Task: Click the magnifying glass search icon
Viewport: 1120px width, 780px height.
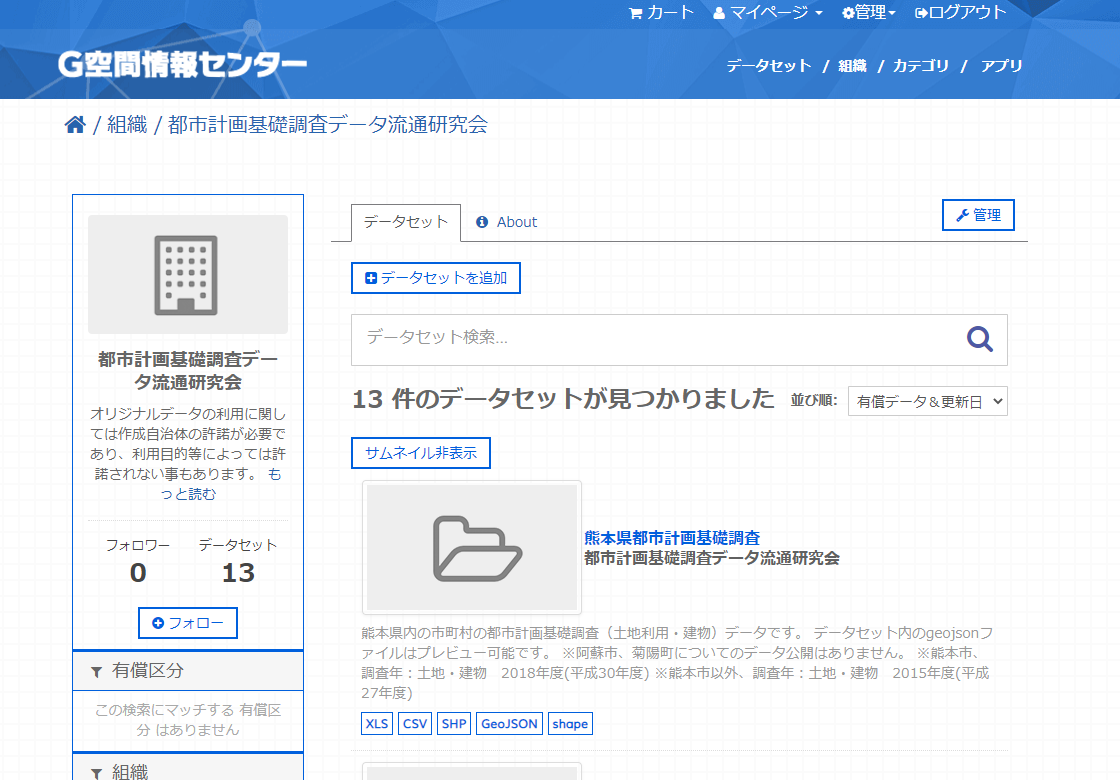Action: point(979,340)
